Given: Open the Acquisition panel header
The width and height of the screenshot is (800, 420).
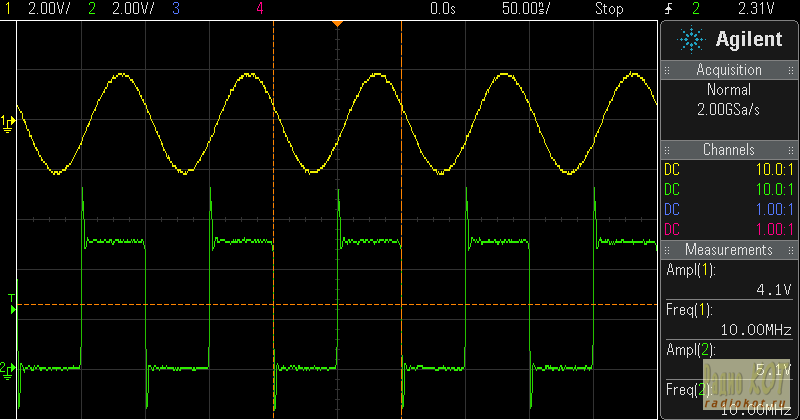Looking at the screenshot, I should pyautogui.click(x=728, y=70).
